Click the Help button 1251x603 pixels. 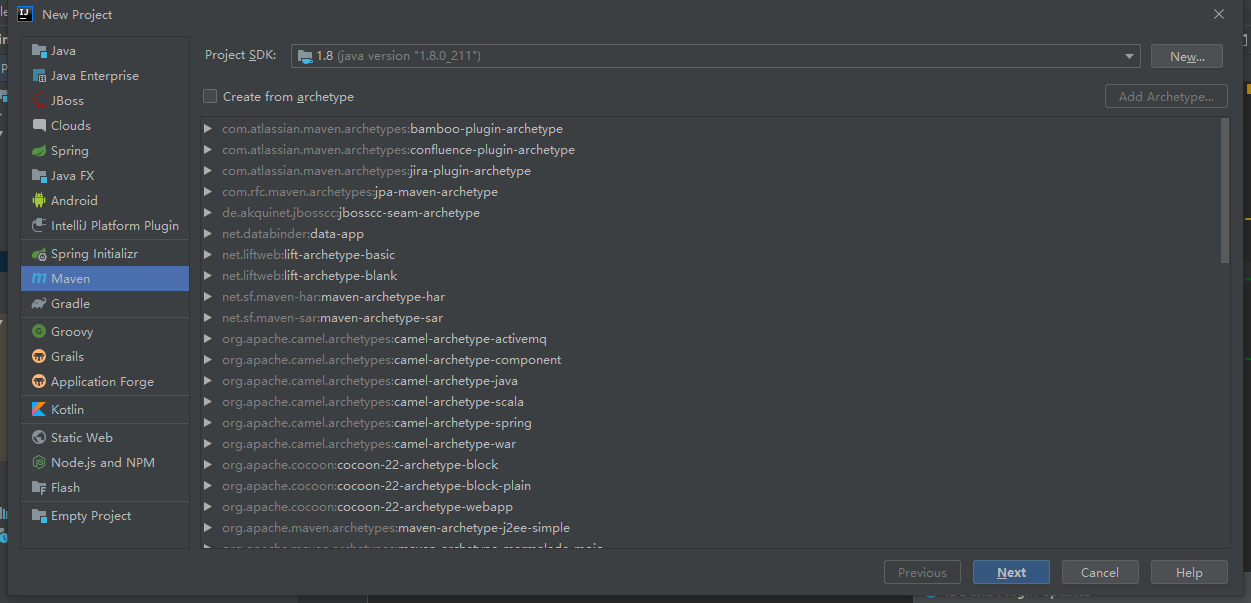tap(1189, 573)
